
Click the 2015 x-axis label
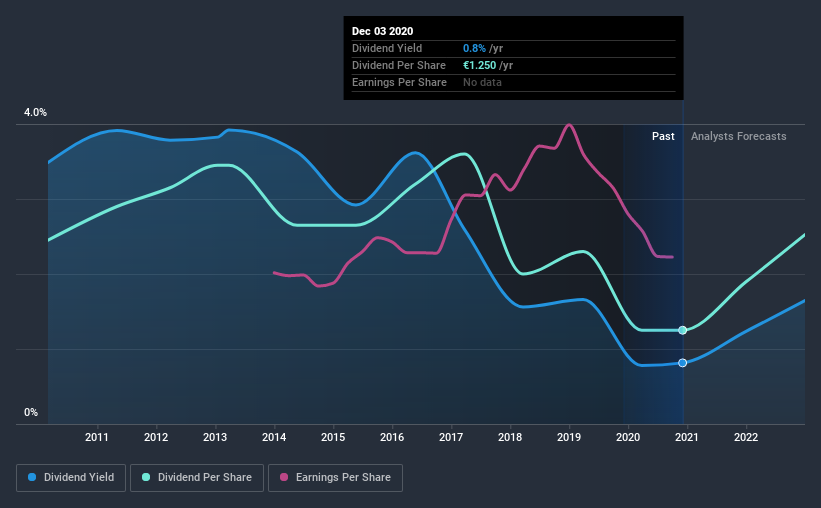pos(333,437)
